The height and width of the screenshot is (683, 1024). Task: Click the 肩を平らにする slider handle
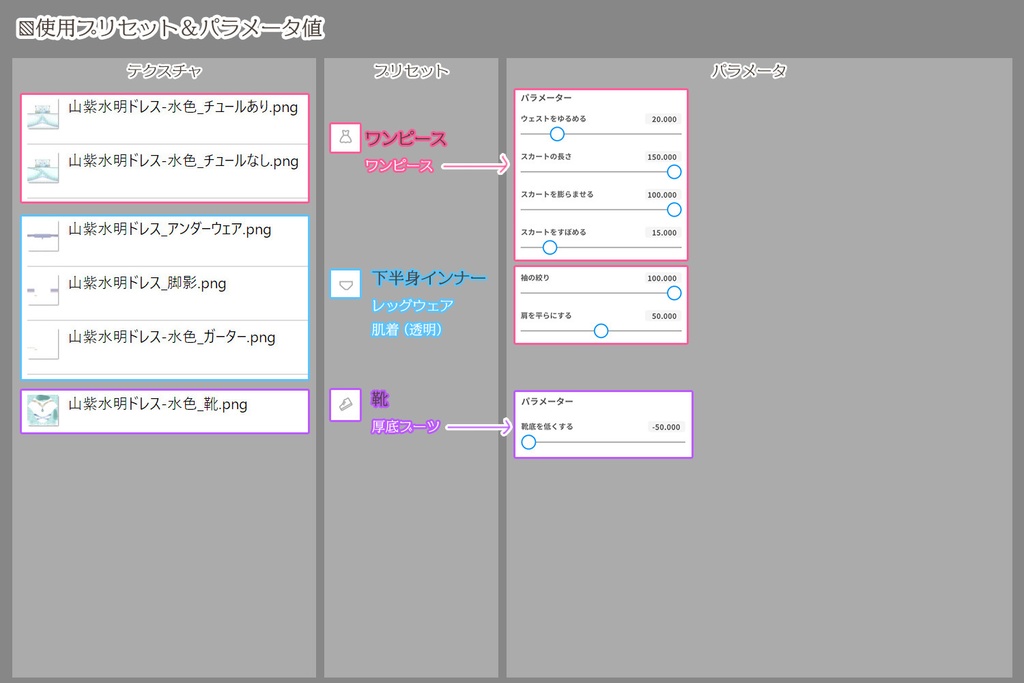point(601,331)
